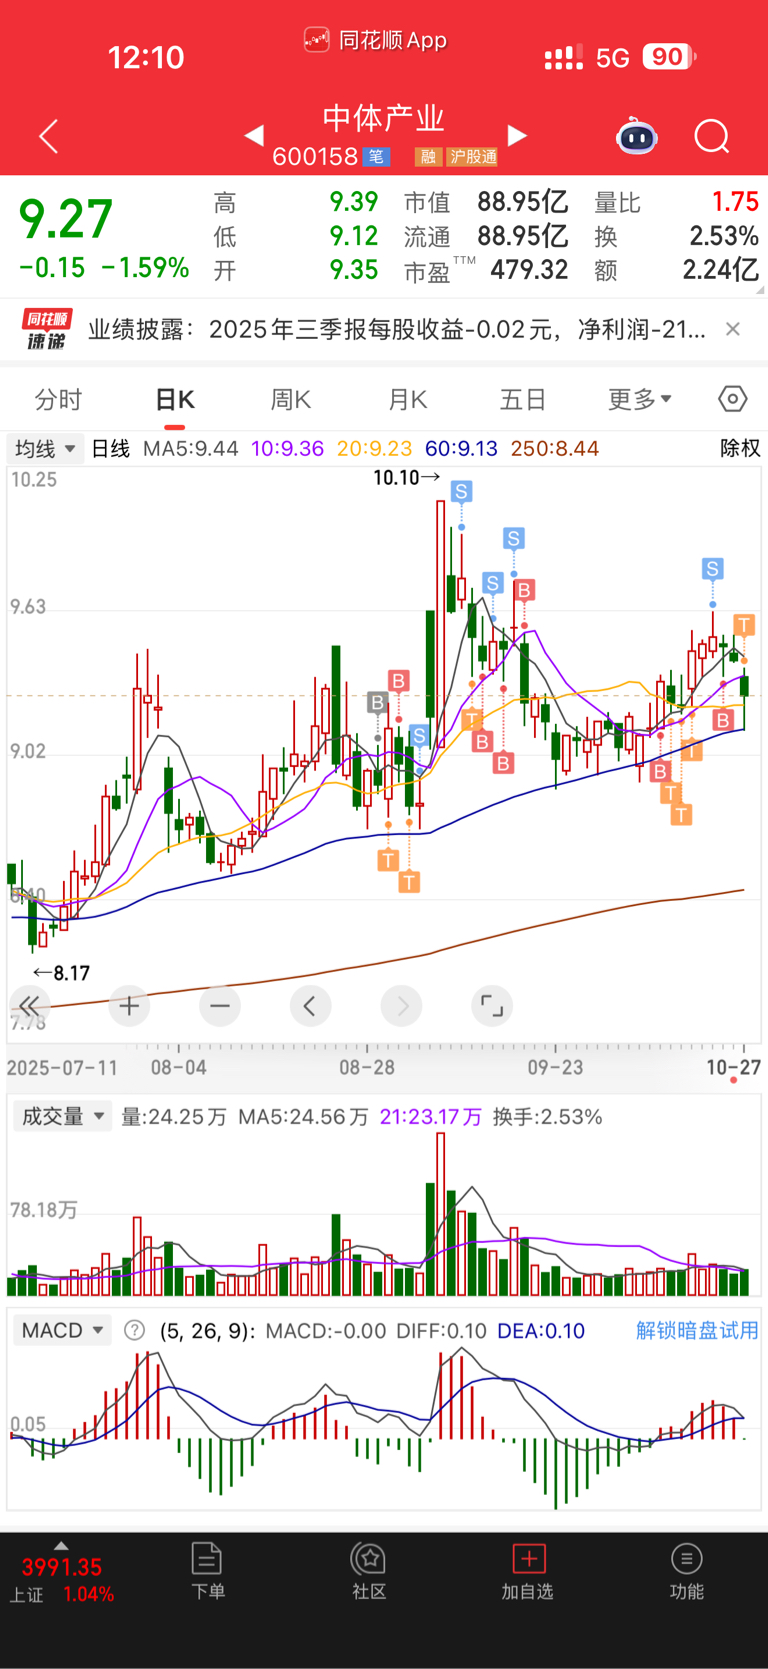
Task: Open MACD help question mark
Action: [x=134, y=1331]
